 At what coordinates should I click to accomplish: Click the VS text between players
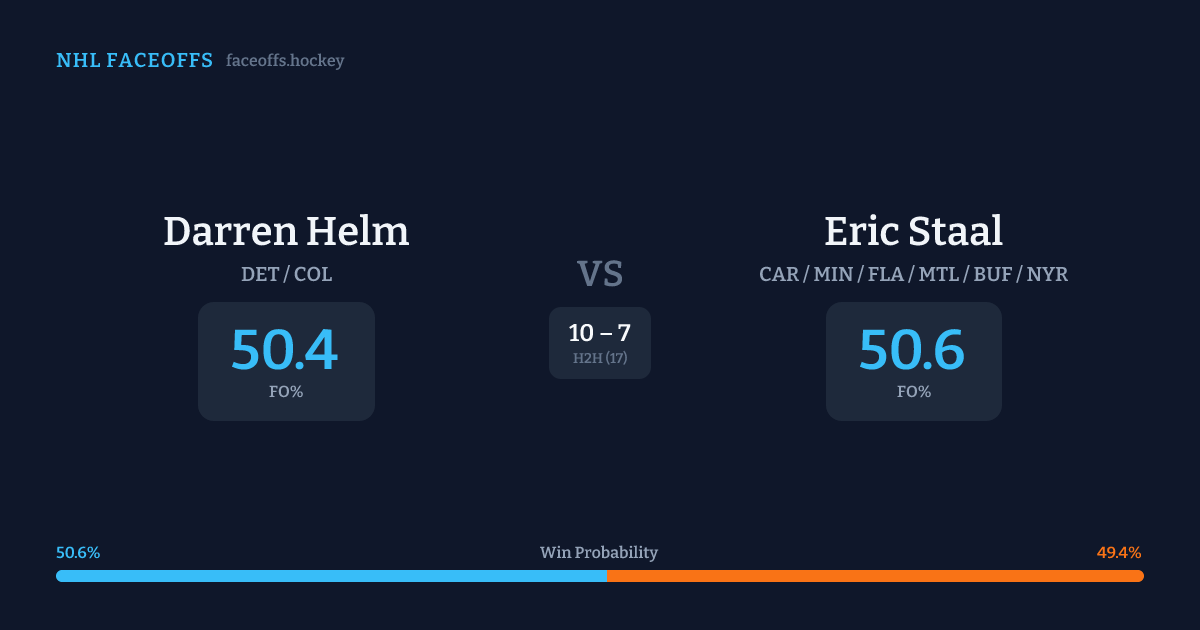(600, 273)
